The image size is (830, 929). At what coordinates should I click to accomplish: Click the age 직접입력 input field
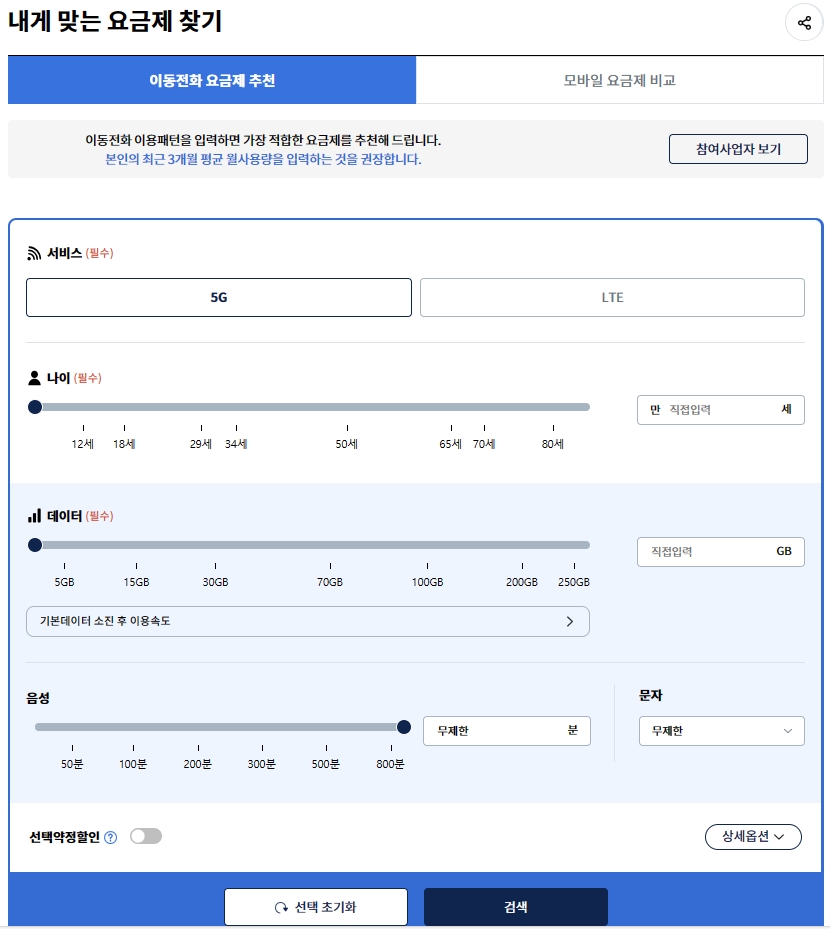click(x=720, y=409)
